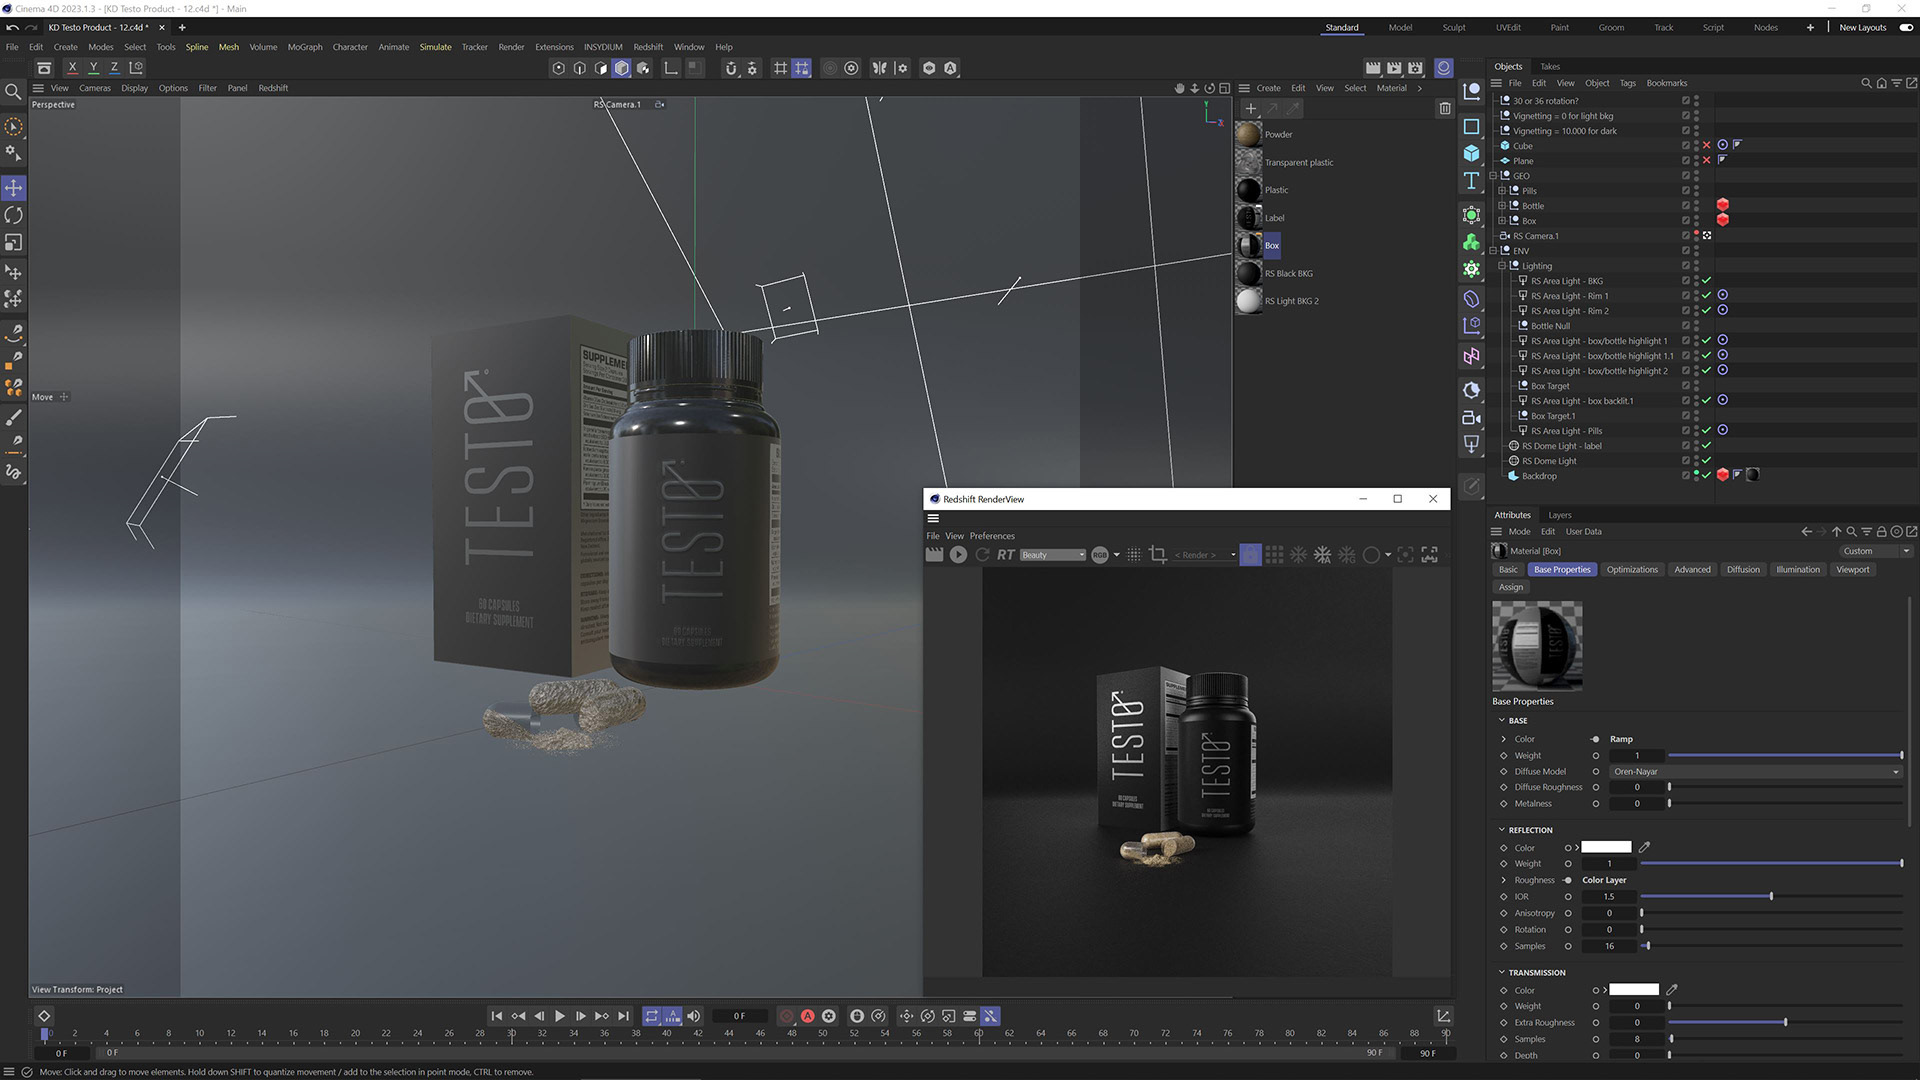
Task: Click the Assign button in material attributes
Action: pyautogui.click(x=1511, y=587)
